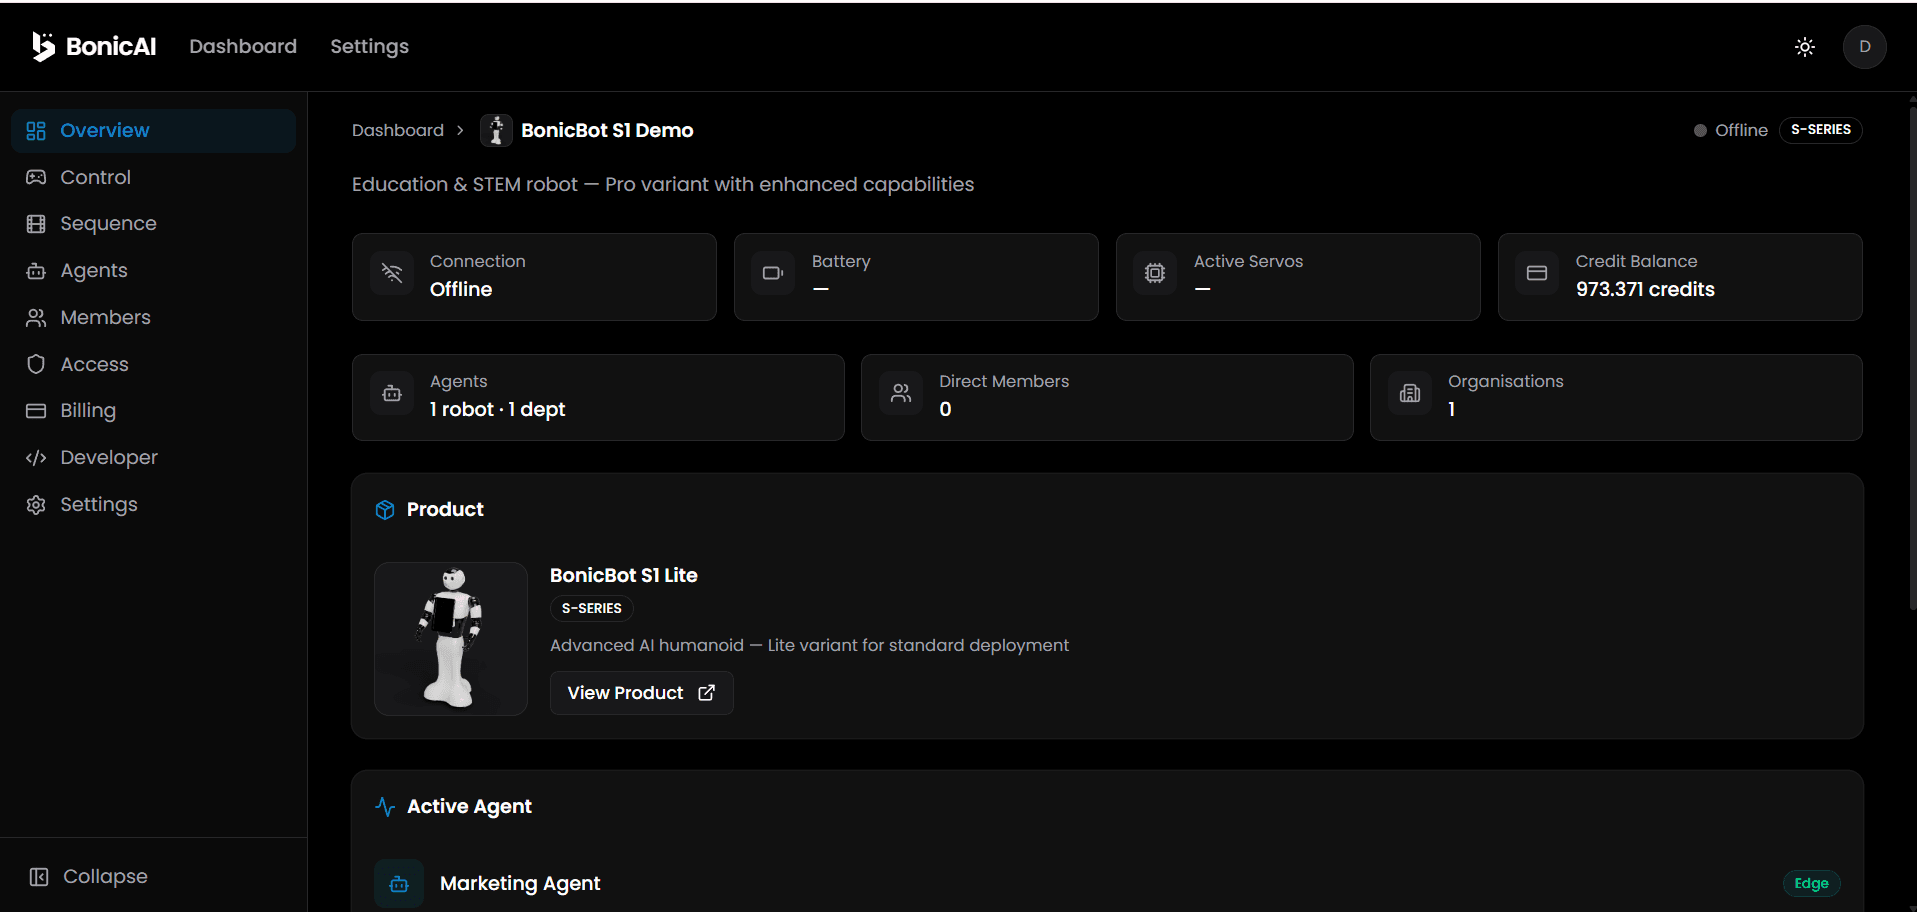This screenshot has height=912, width=1917.
Task: Click the sidebar Settings gear icon
Action: [36, 505]
